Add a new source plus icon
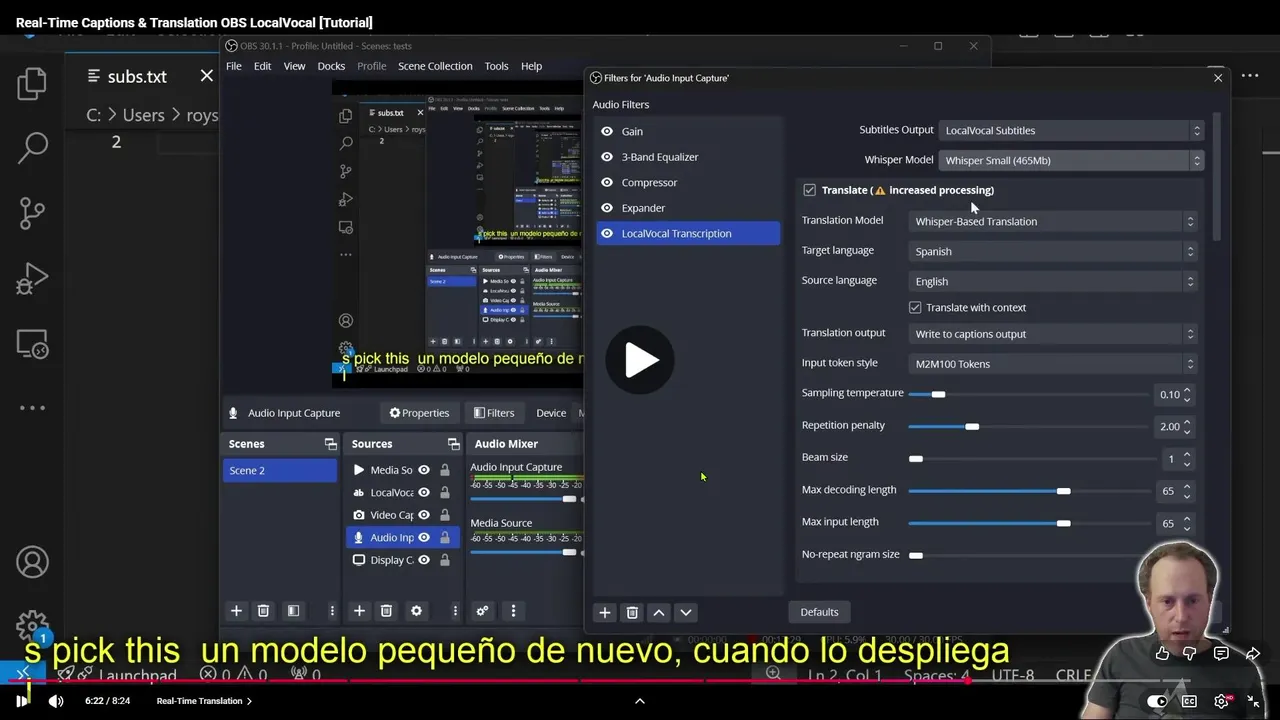 tap(359, 611)
